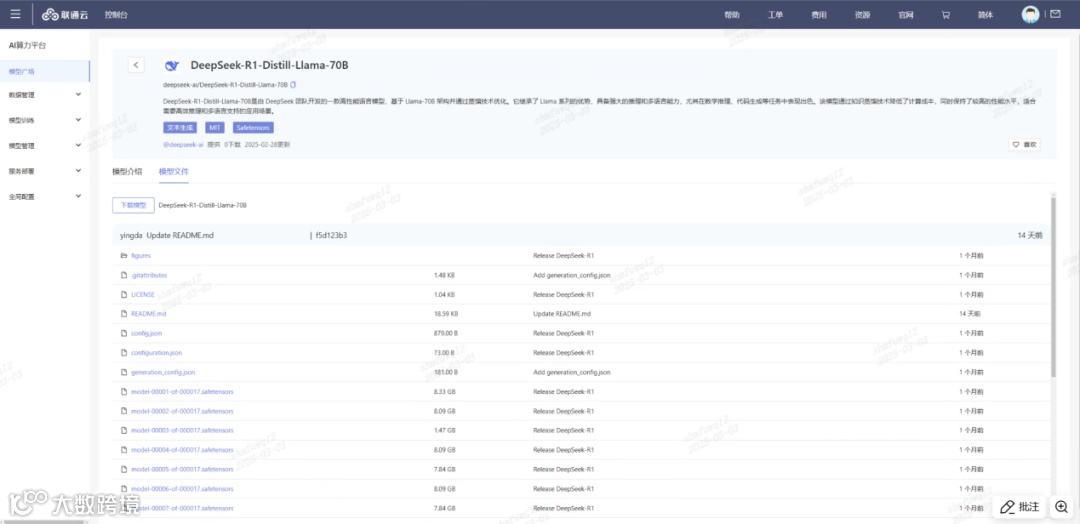Open 资源 in the top bar
The width and height of the screenshot is (1080, 524).
862,14
